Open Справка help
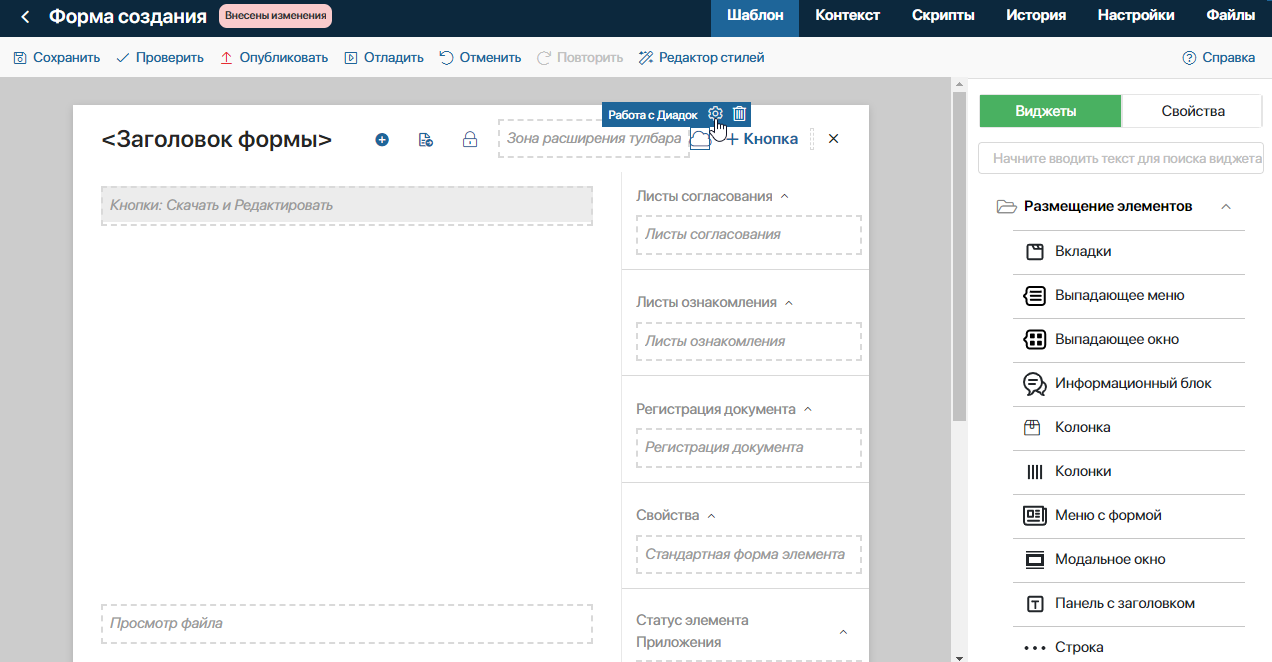The height and width of the screenshot is (662, 1272). 1218,58
